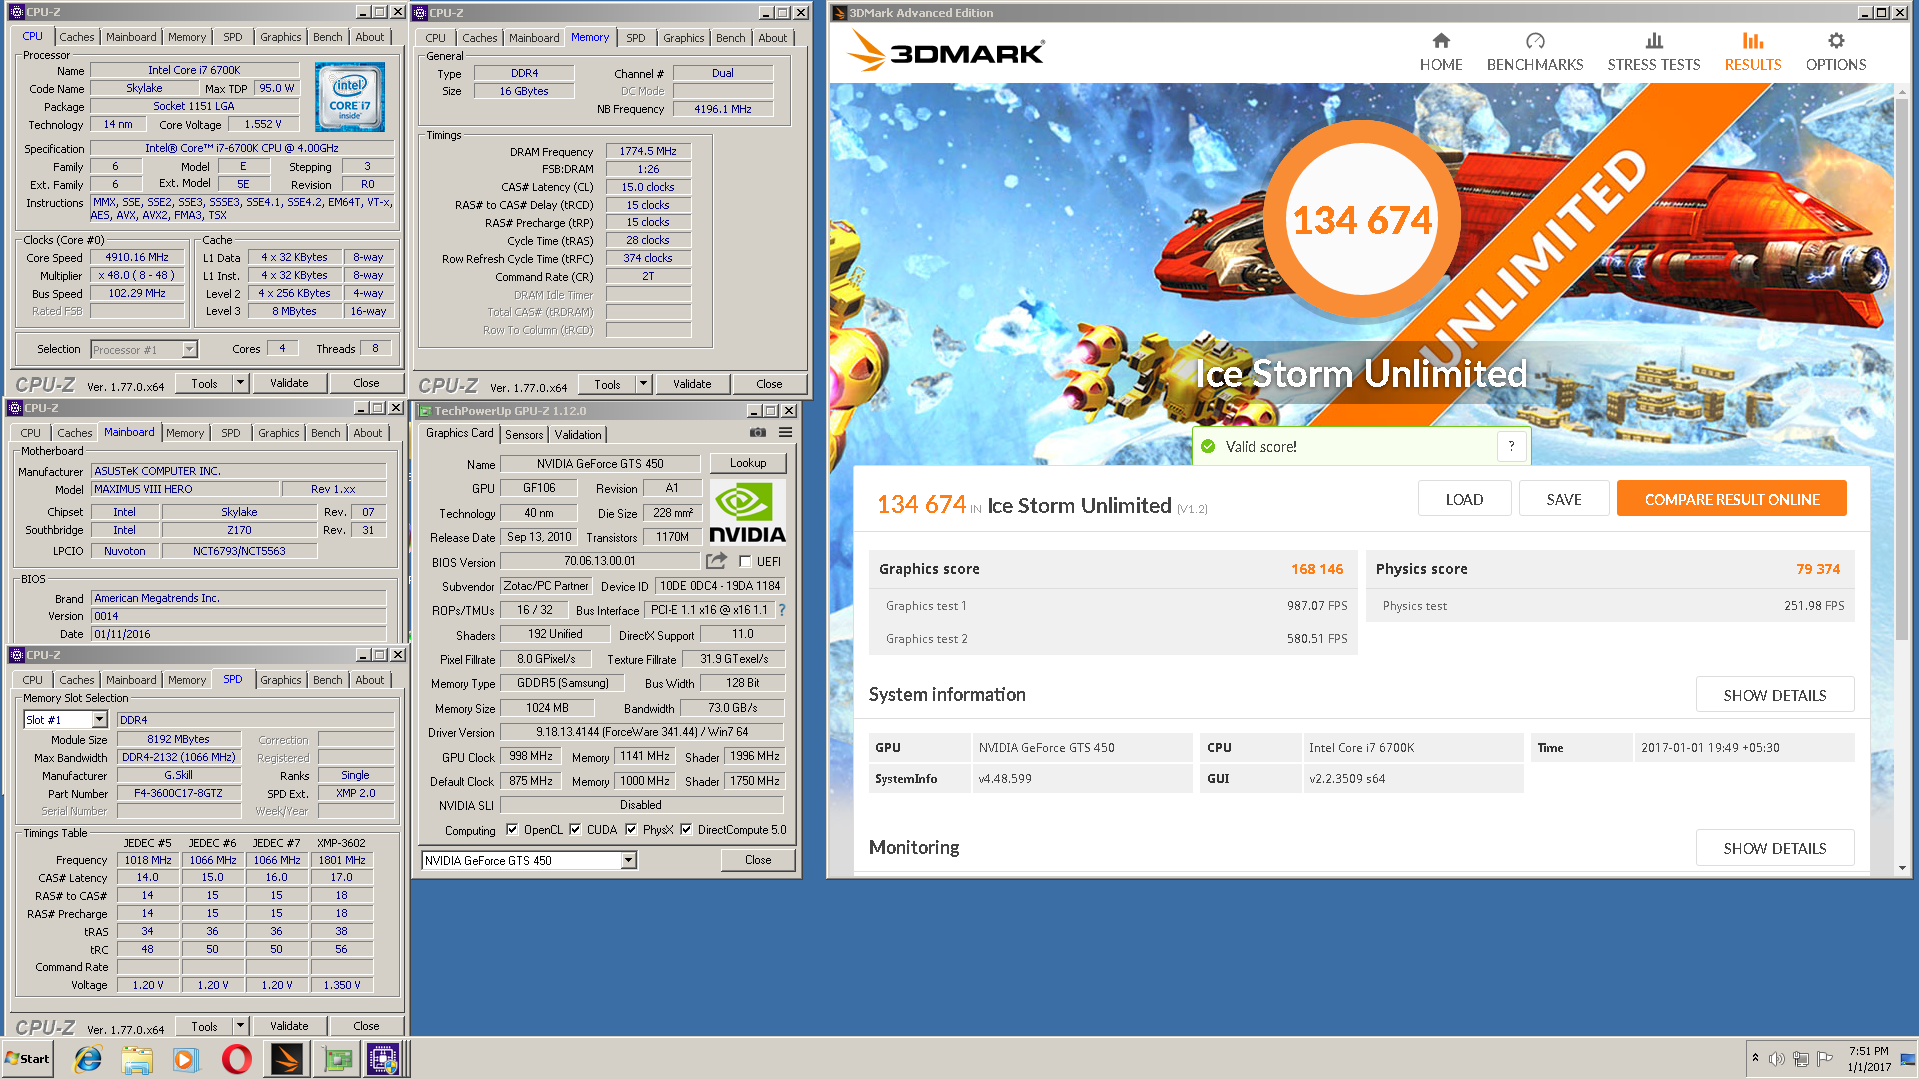Switch to 3DMark via taskbar icon
The width and height of the screenshot is (1919, 1079).
click(287, 1059)
